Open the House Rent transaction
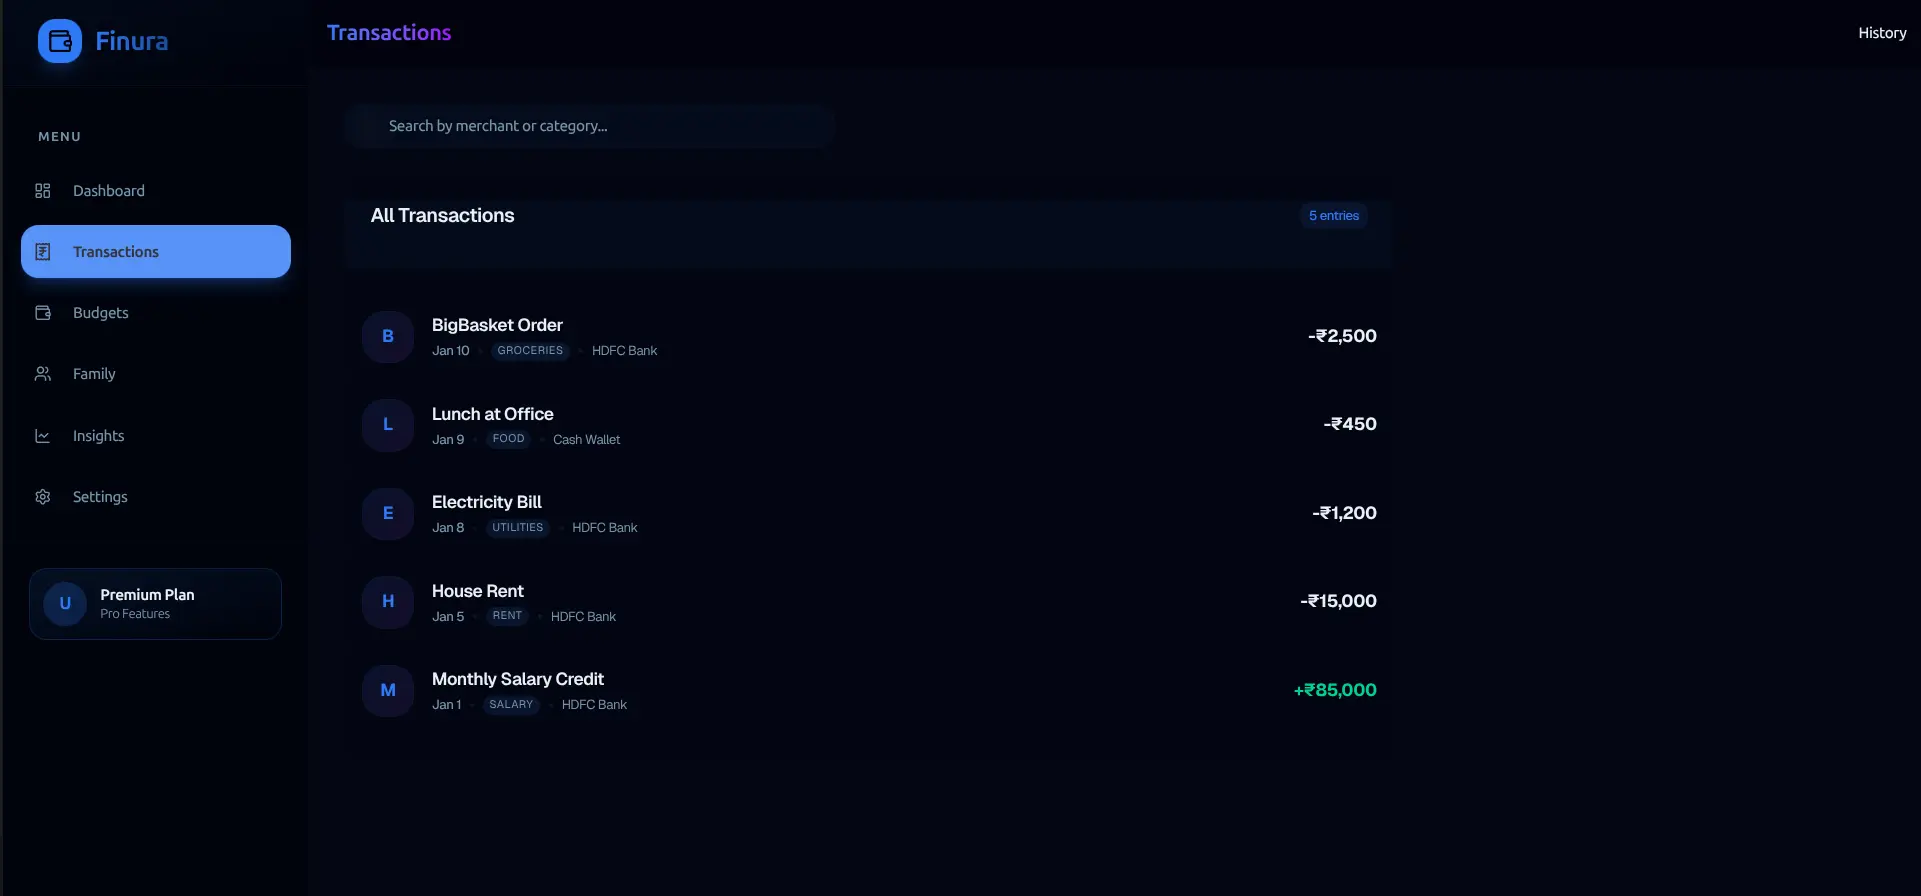The image size is (1921, 896). [478, 591]
